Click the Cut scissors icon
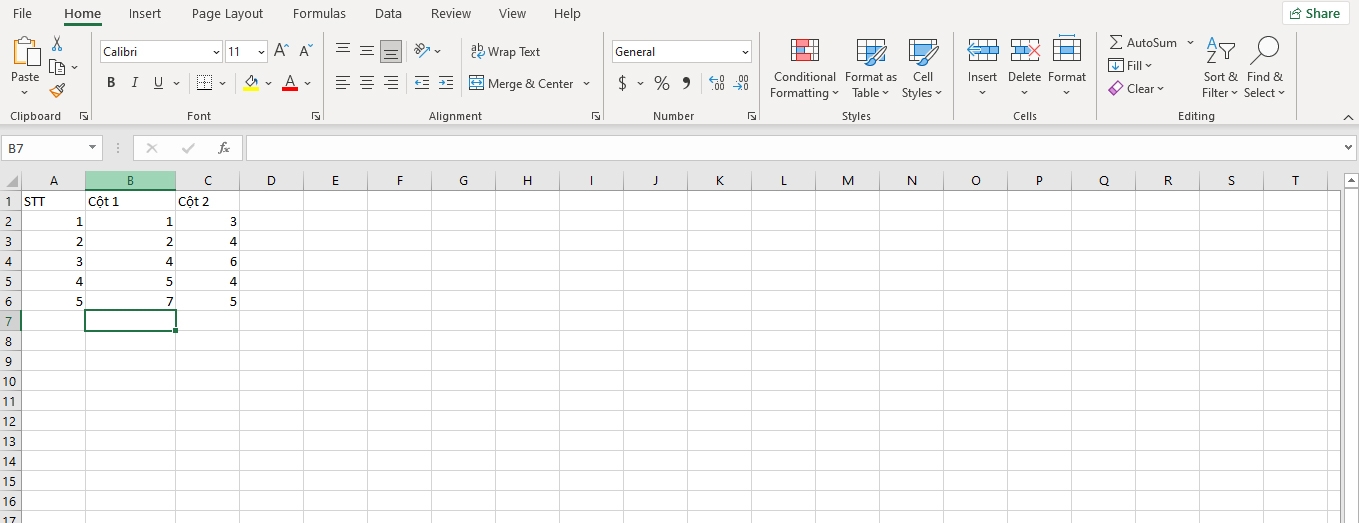 57,43
